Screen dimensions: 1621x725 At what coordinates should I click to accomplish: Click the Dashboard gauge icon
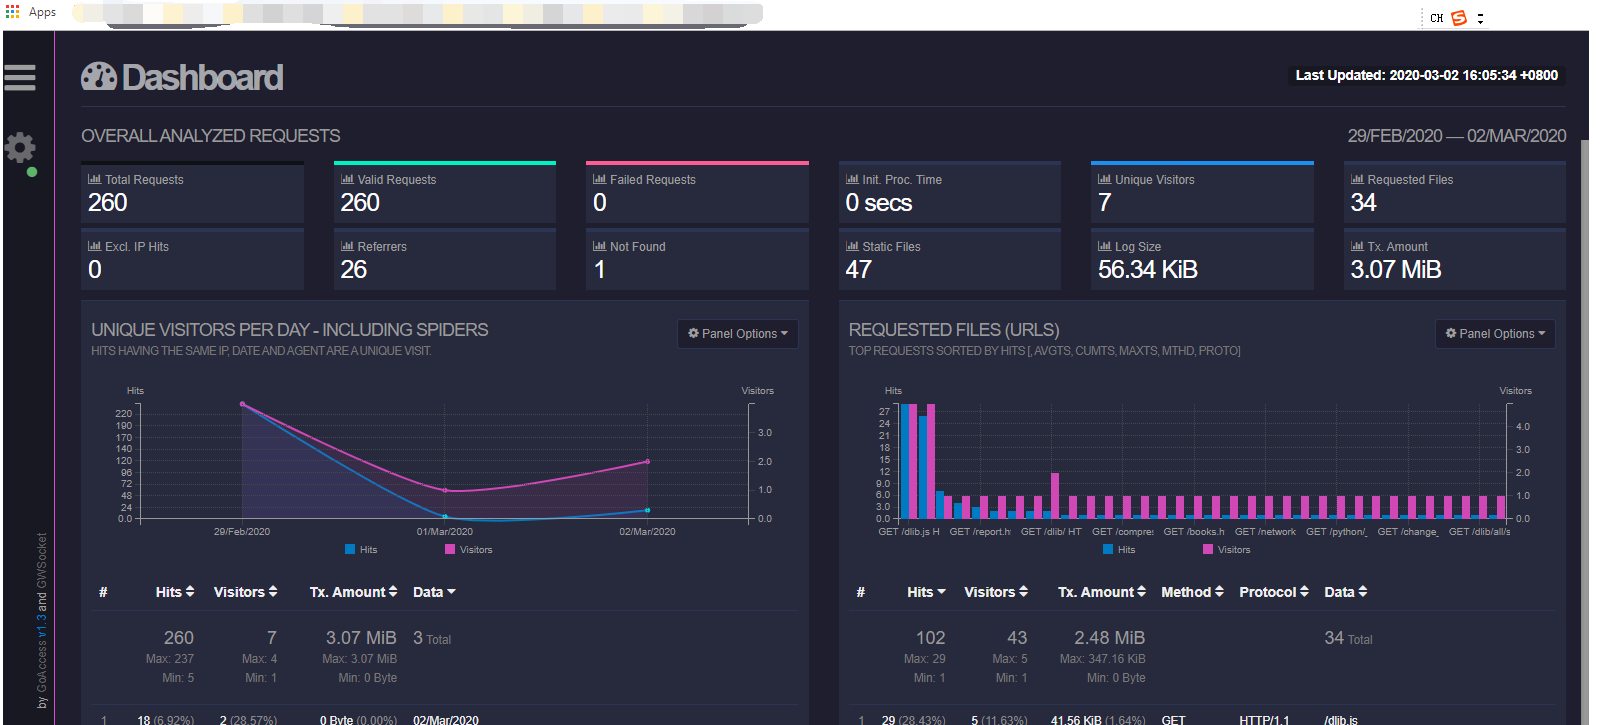[99, 77]
